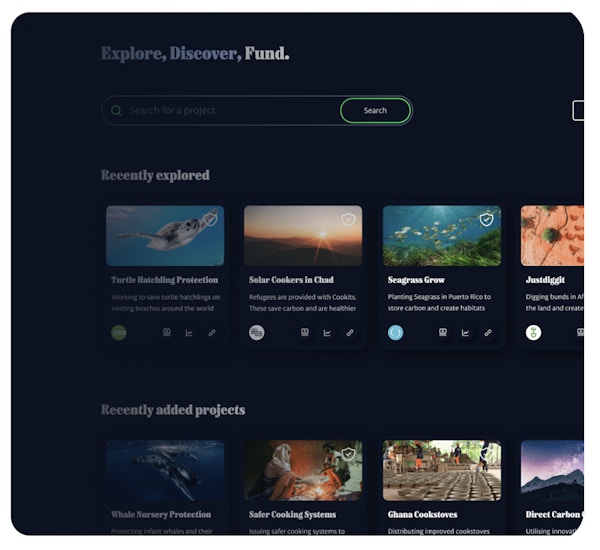The width and height of the screenshot is (600, 550).
Task: Click the link icon on Seagrass Grow
Action: (488, 333)
